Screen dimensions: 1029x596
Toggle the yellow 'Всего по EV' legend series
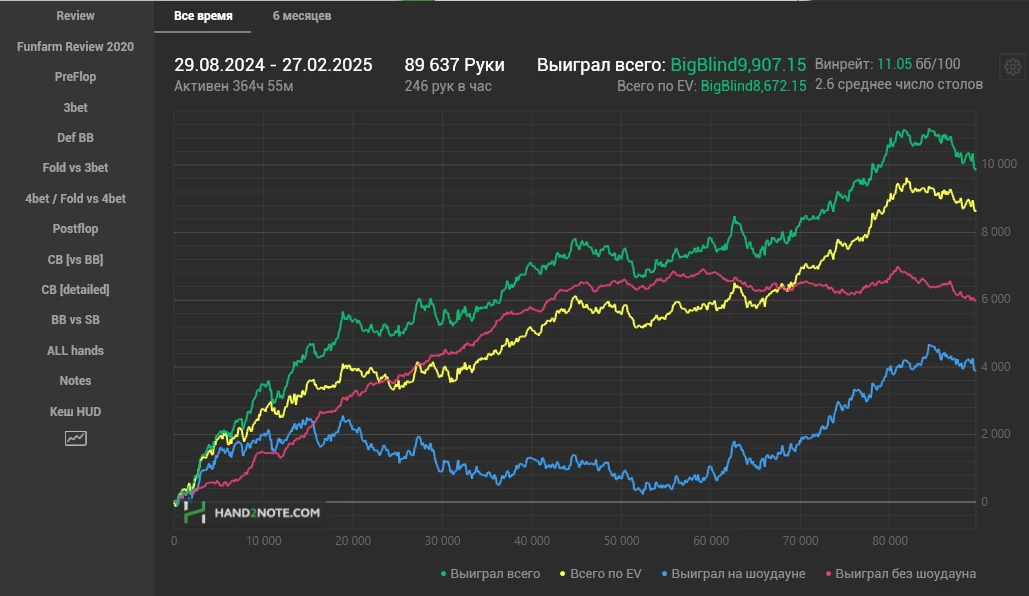[600, 573]
